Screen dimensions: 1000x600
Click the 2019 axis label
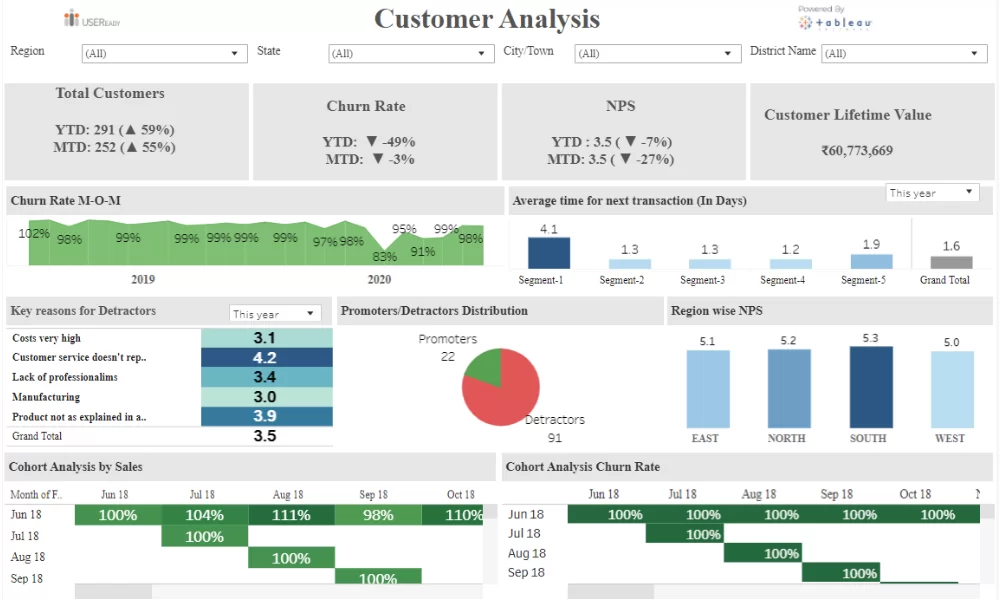click(143, 279)
